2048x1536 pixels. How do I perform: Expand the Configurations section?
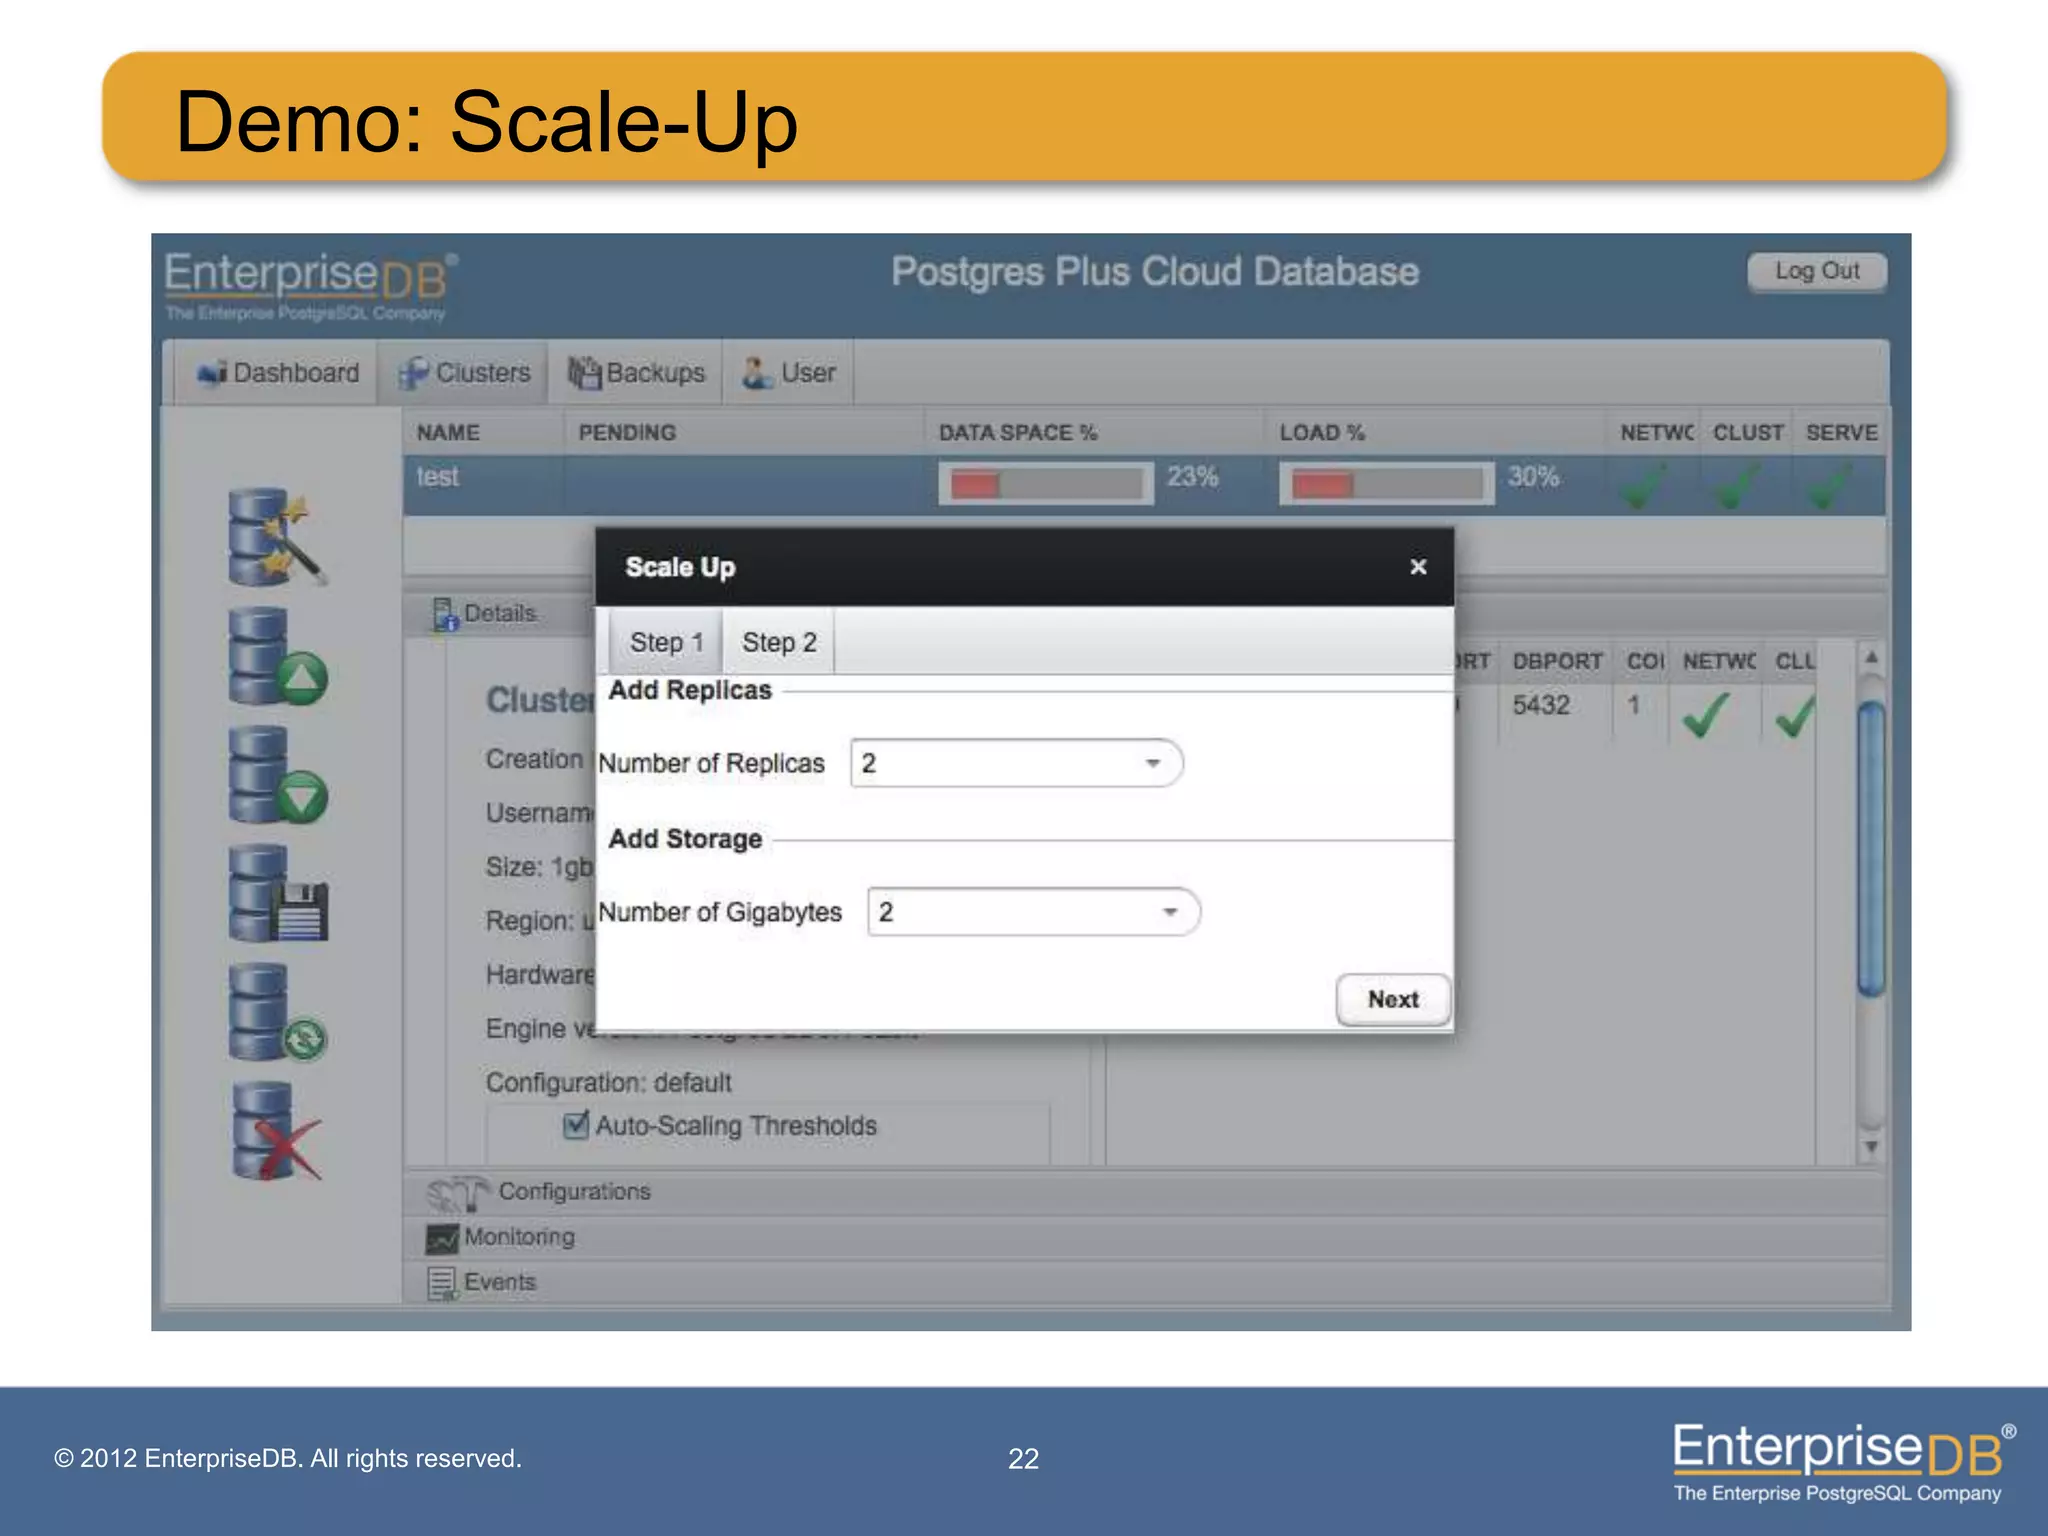[1145, 1191]
